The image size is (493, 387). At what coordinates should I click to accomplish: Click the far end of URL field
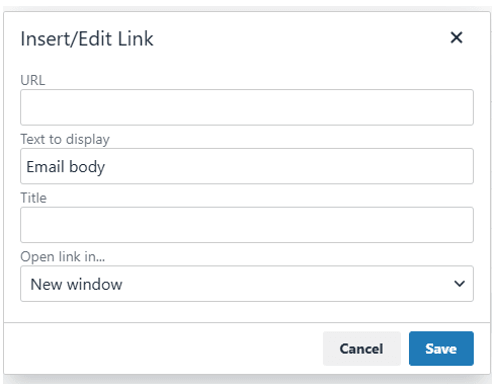point(465,107)
